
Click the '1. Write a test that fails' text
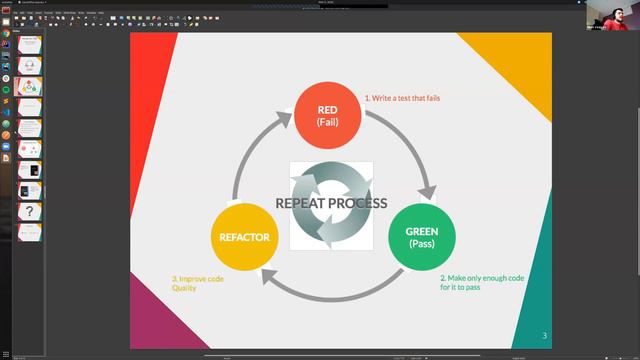[x=402, y=98]
